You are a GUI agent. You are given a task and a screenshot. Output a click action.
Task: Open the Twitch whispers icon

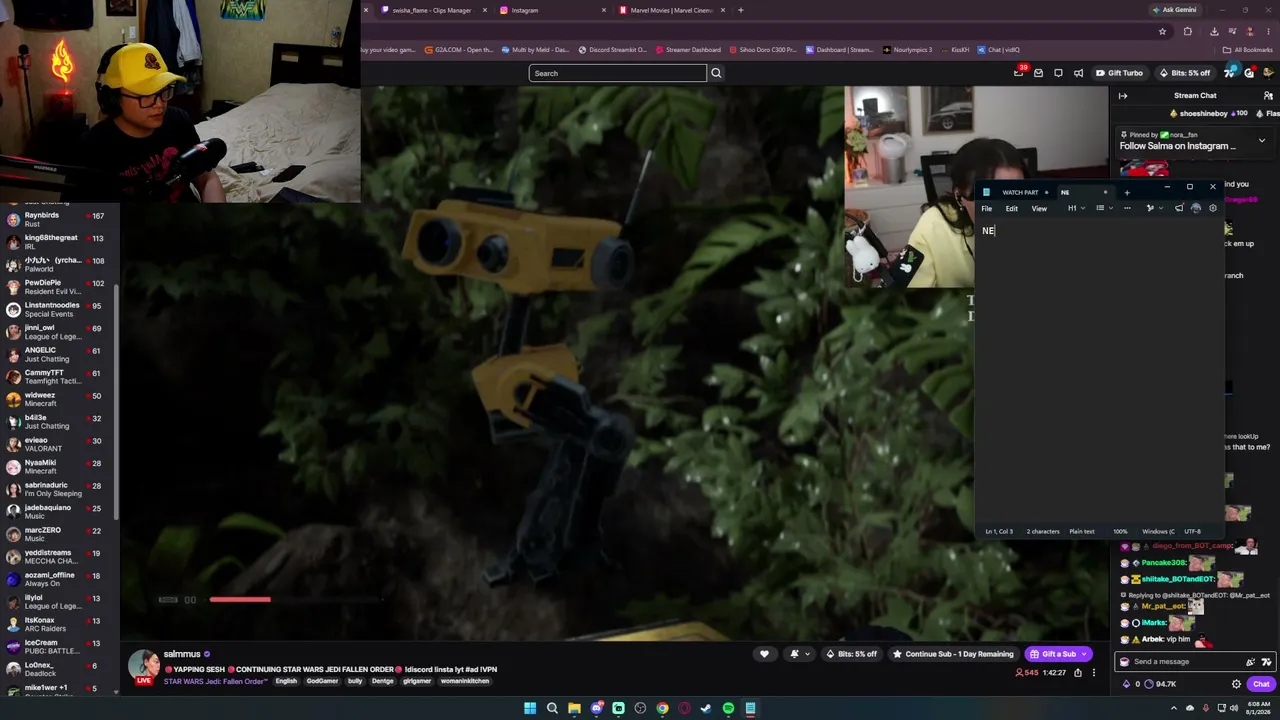(1058, 73)
